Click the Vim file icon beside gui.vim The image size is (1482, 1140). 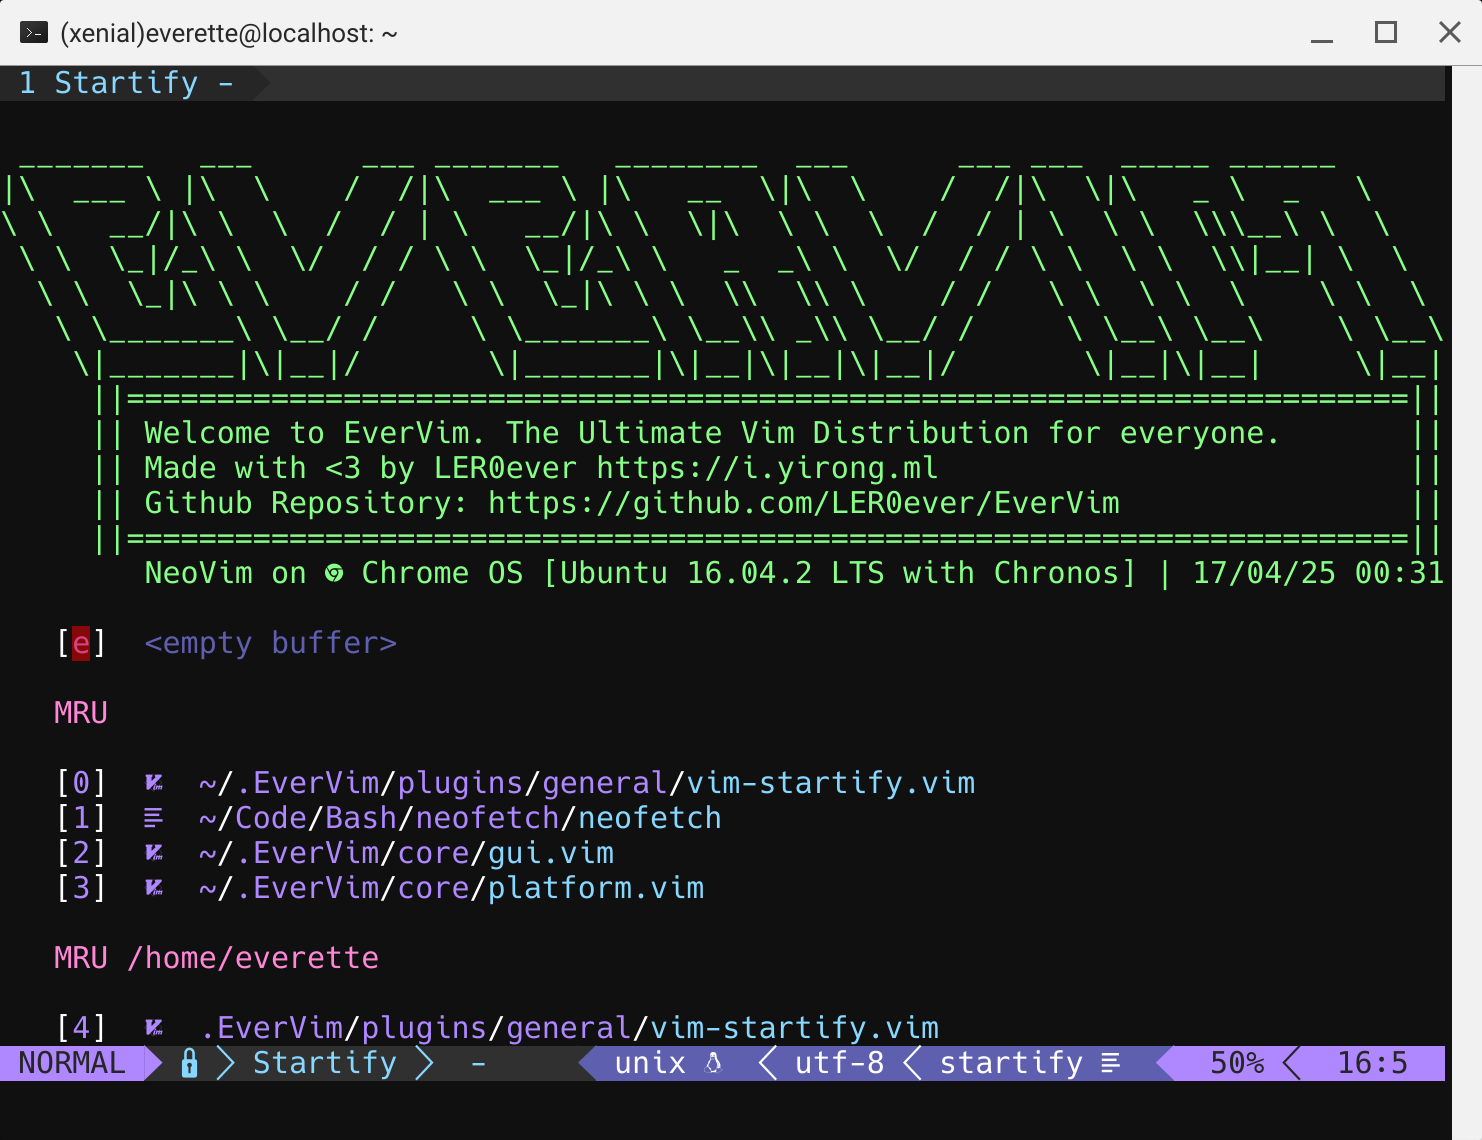coord(154,853)
